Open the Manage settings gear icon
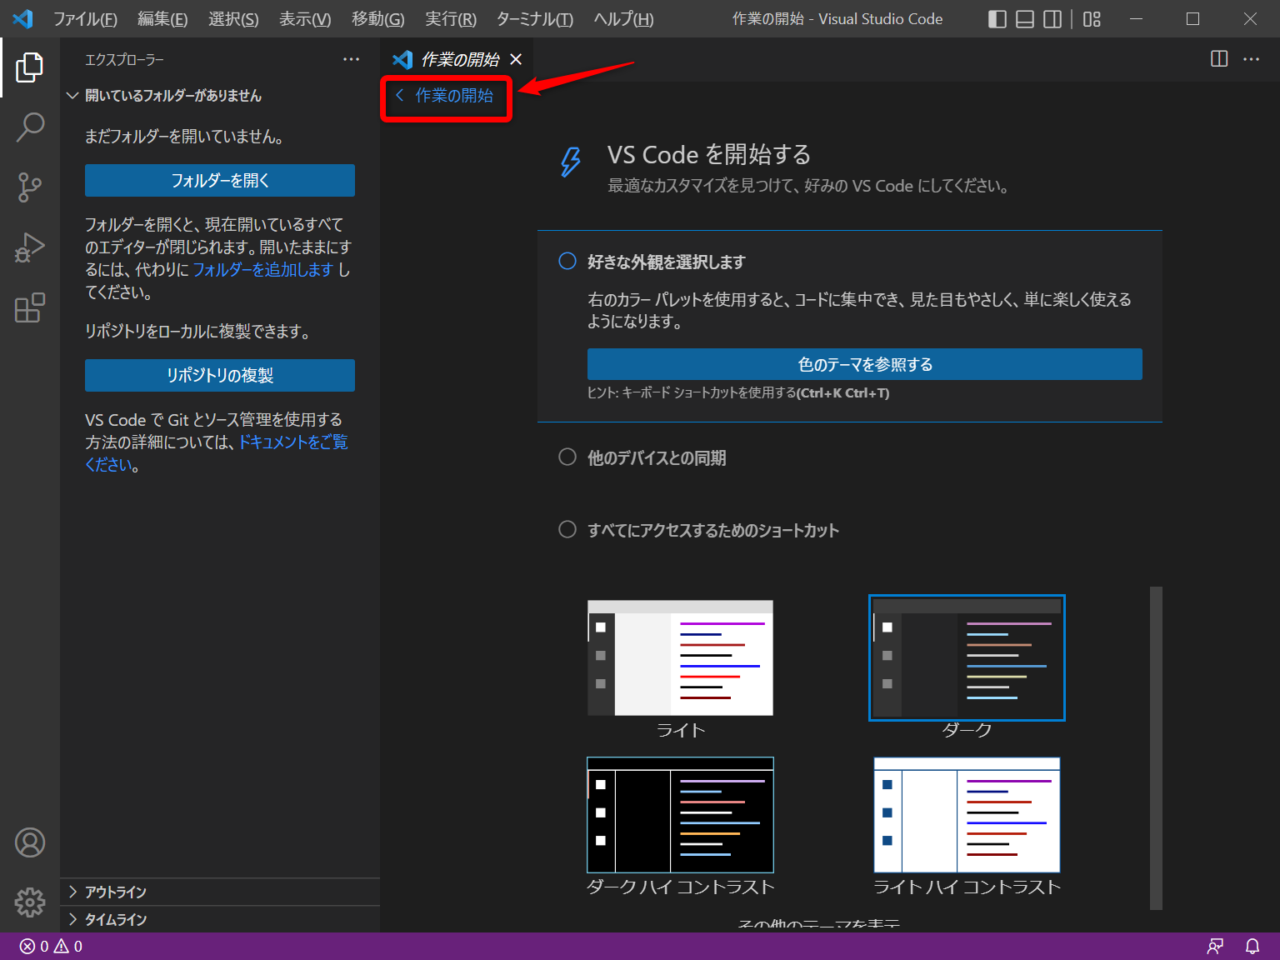 point(29,902)
